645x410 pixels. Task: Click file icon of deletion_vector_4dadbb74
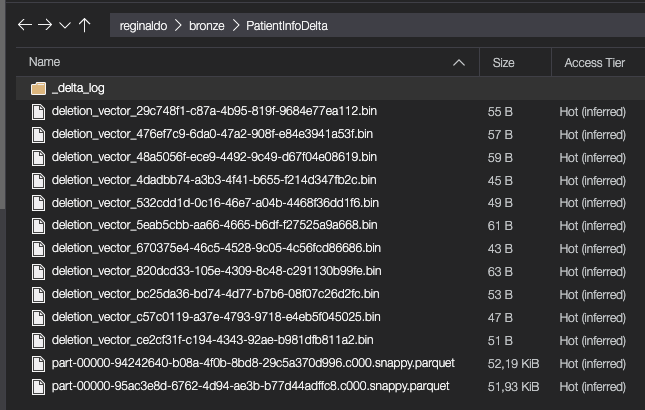[x=39, y=181]
